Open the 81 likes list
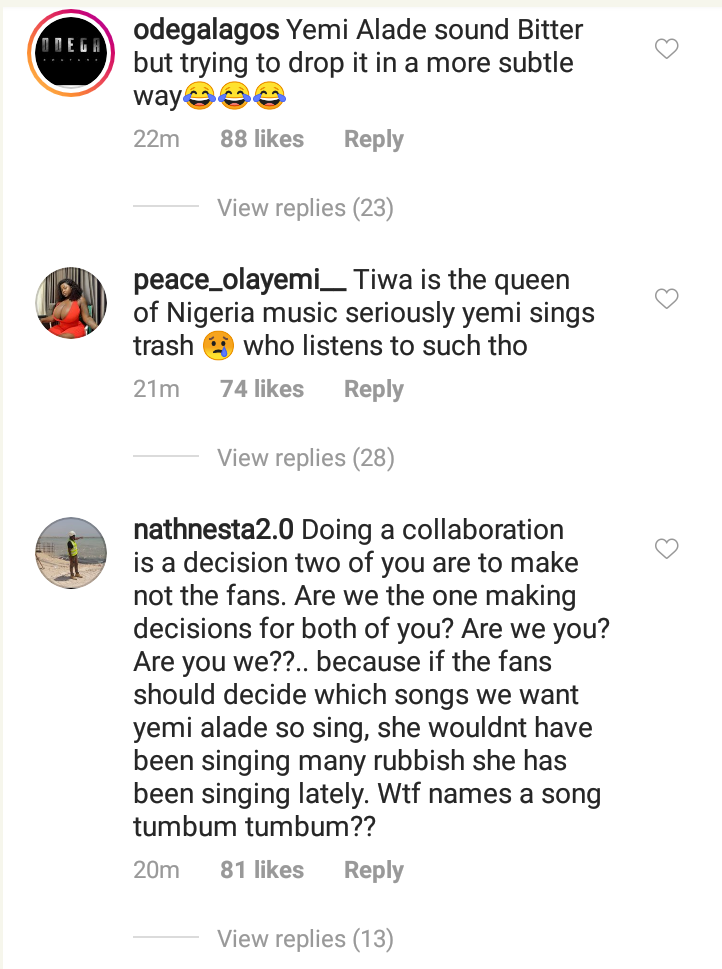The image size is (722, 969). [x=262, y=871]
